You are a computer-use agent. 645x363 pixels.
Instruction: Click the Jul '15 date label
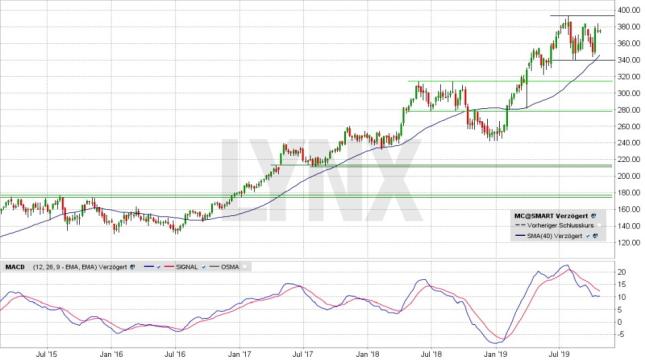(47, 354)
